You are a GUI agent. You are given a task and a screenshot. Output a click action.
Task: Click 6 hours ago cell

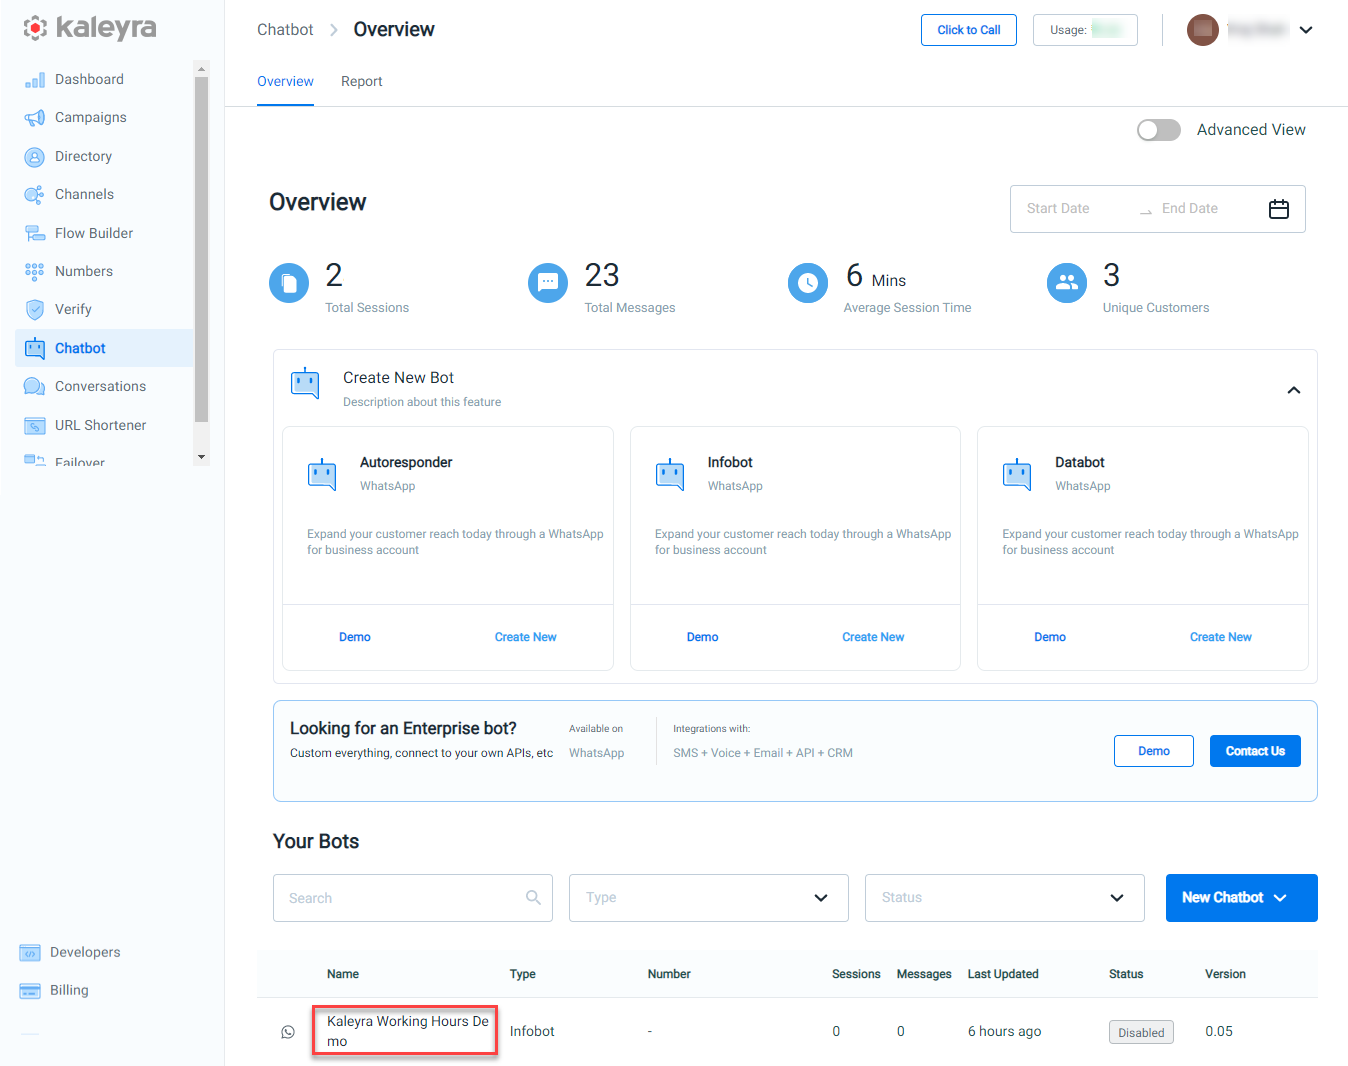point(1004,1032)
